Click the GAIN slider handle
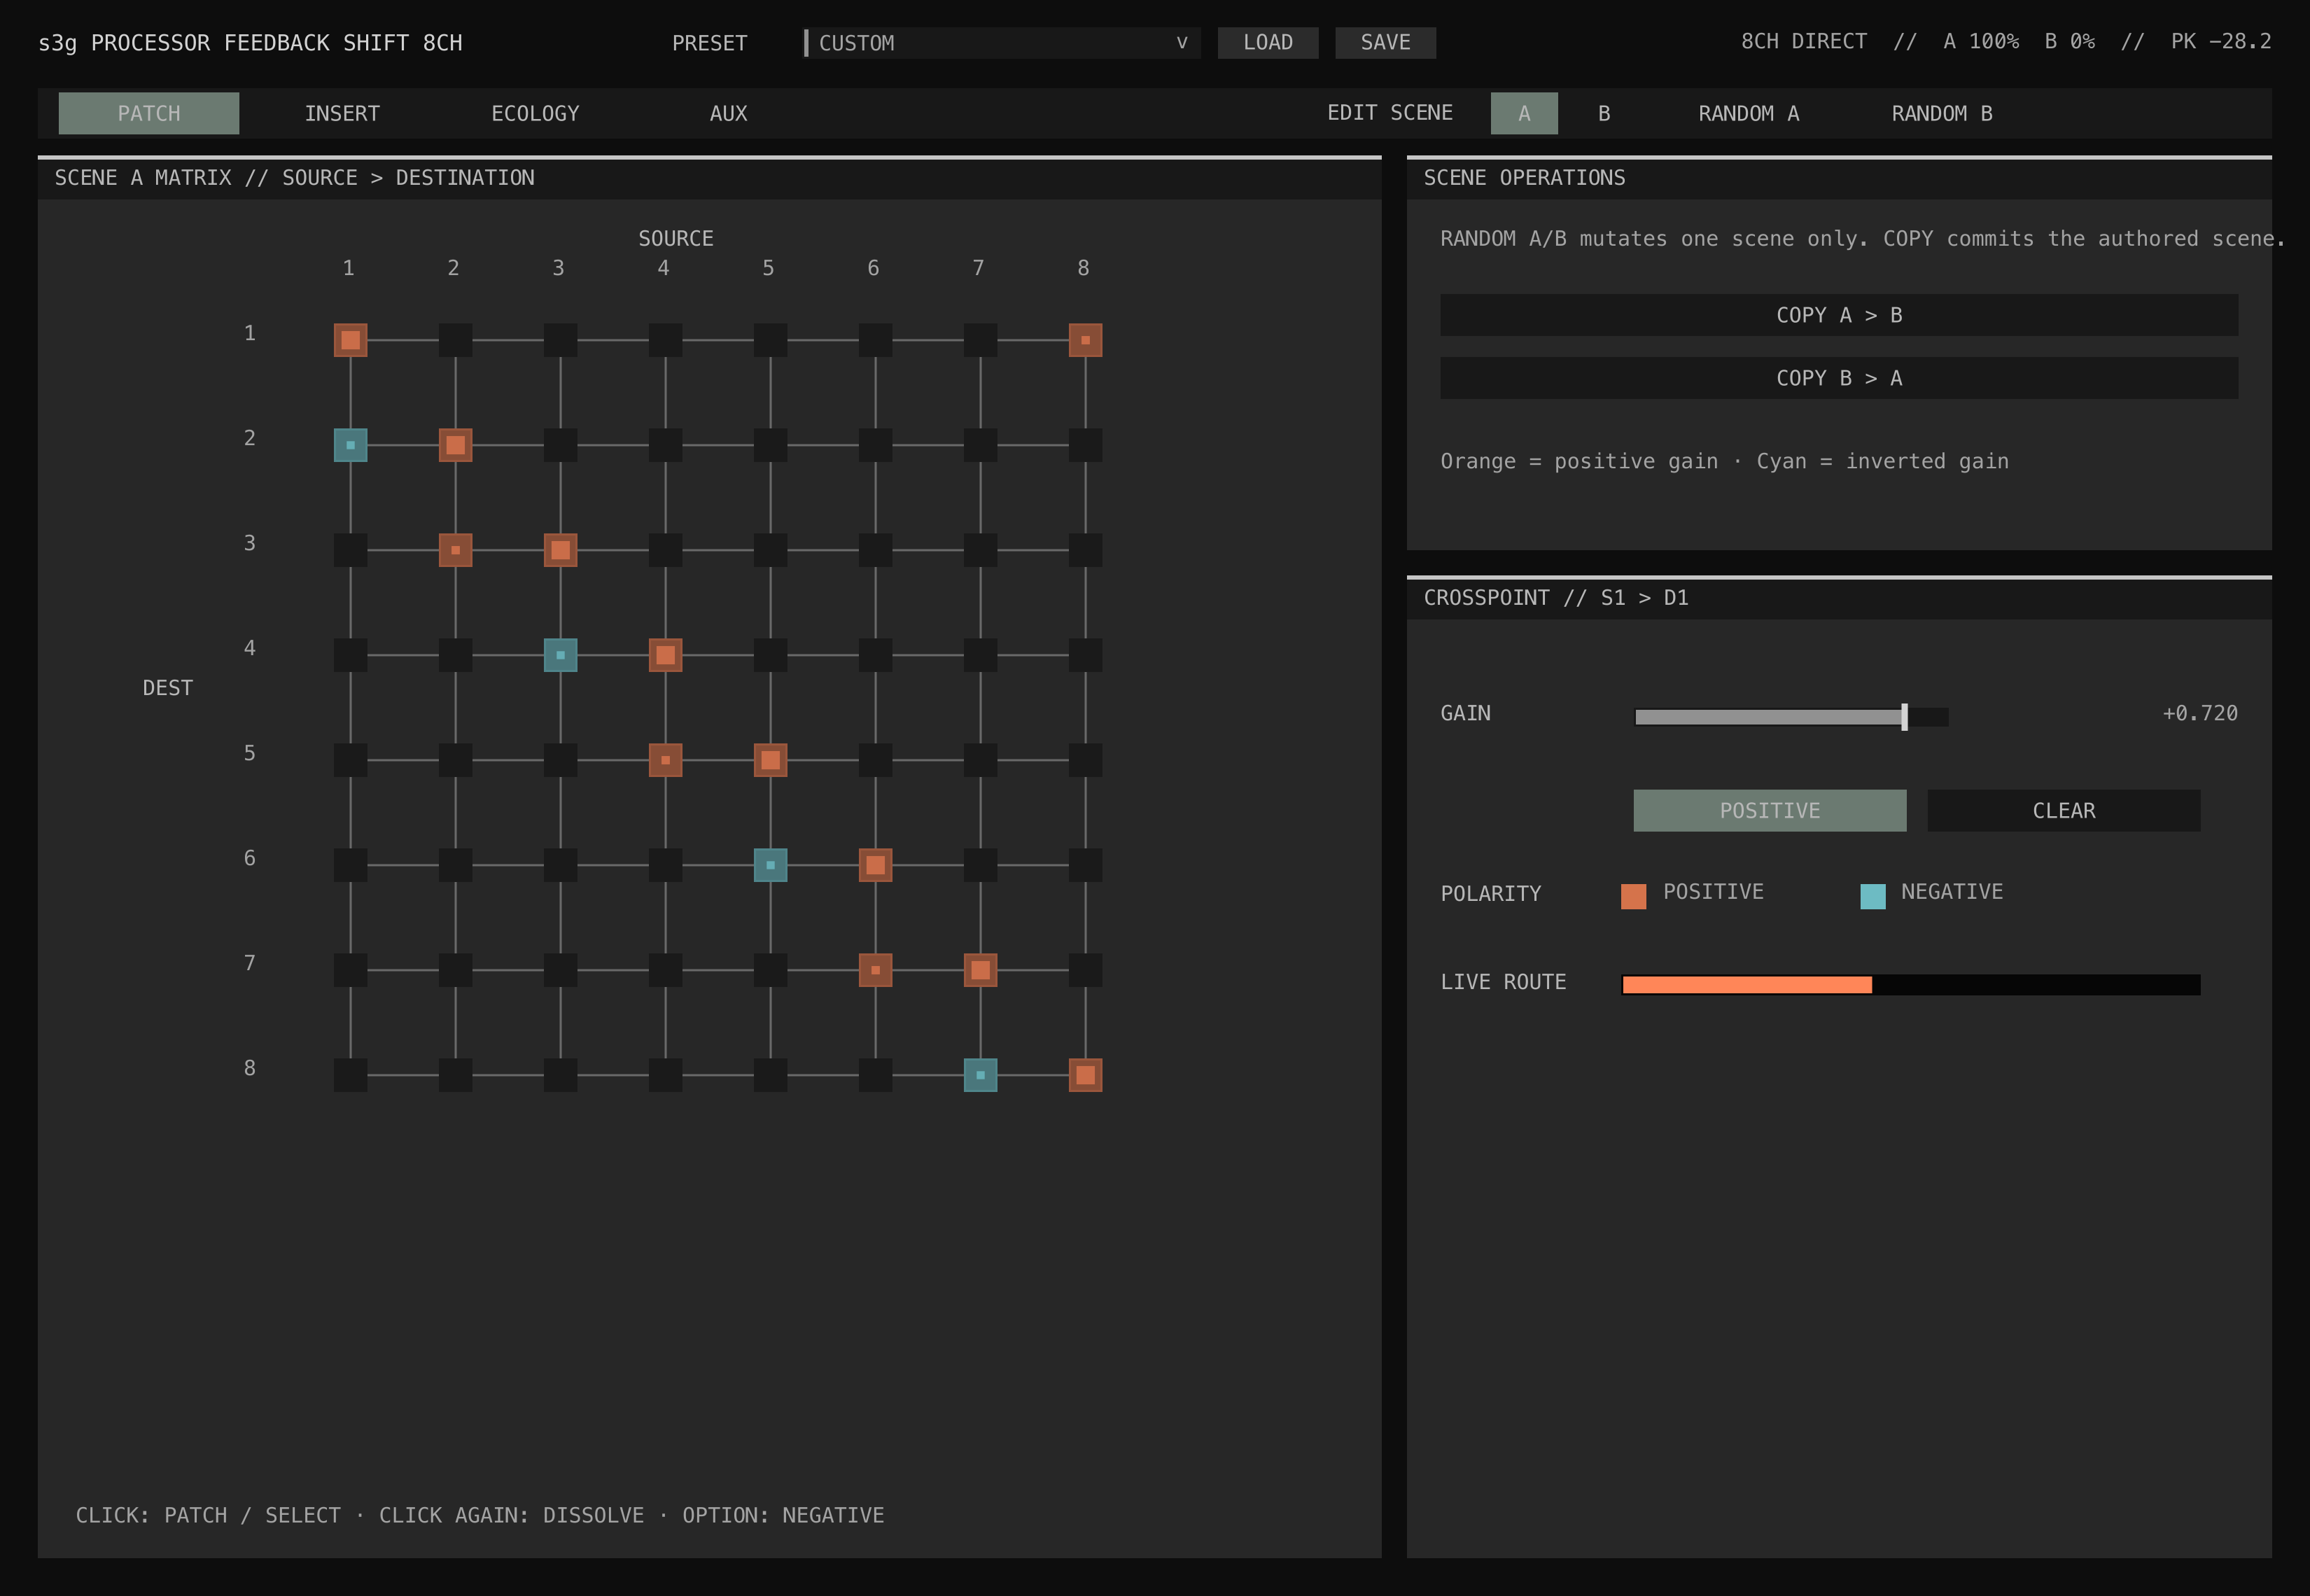The width and height of the screenshot is (2310, 1596). point(1904,716)
